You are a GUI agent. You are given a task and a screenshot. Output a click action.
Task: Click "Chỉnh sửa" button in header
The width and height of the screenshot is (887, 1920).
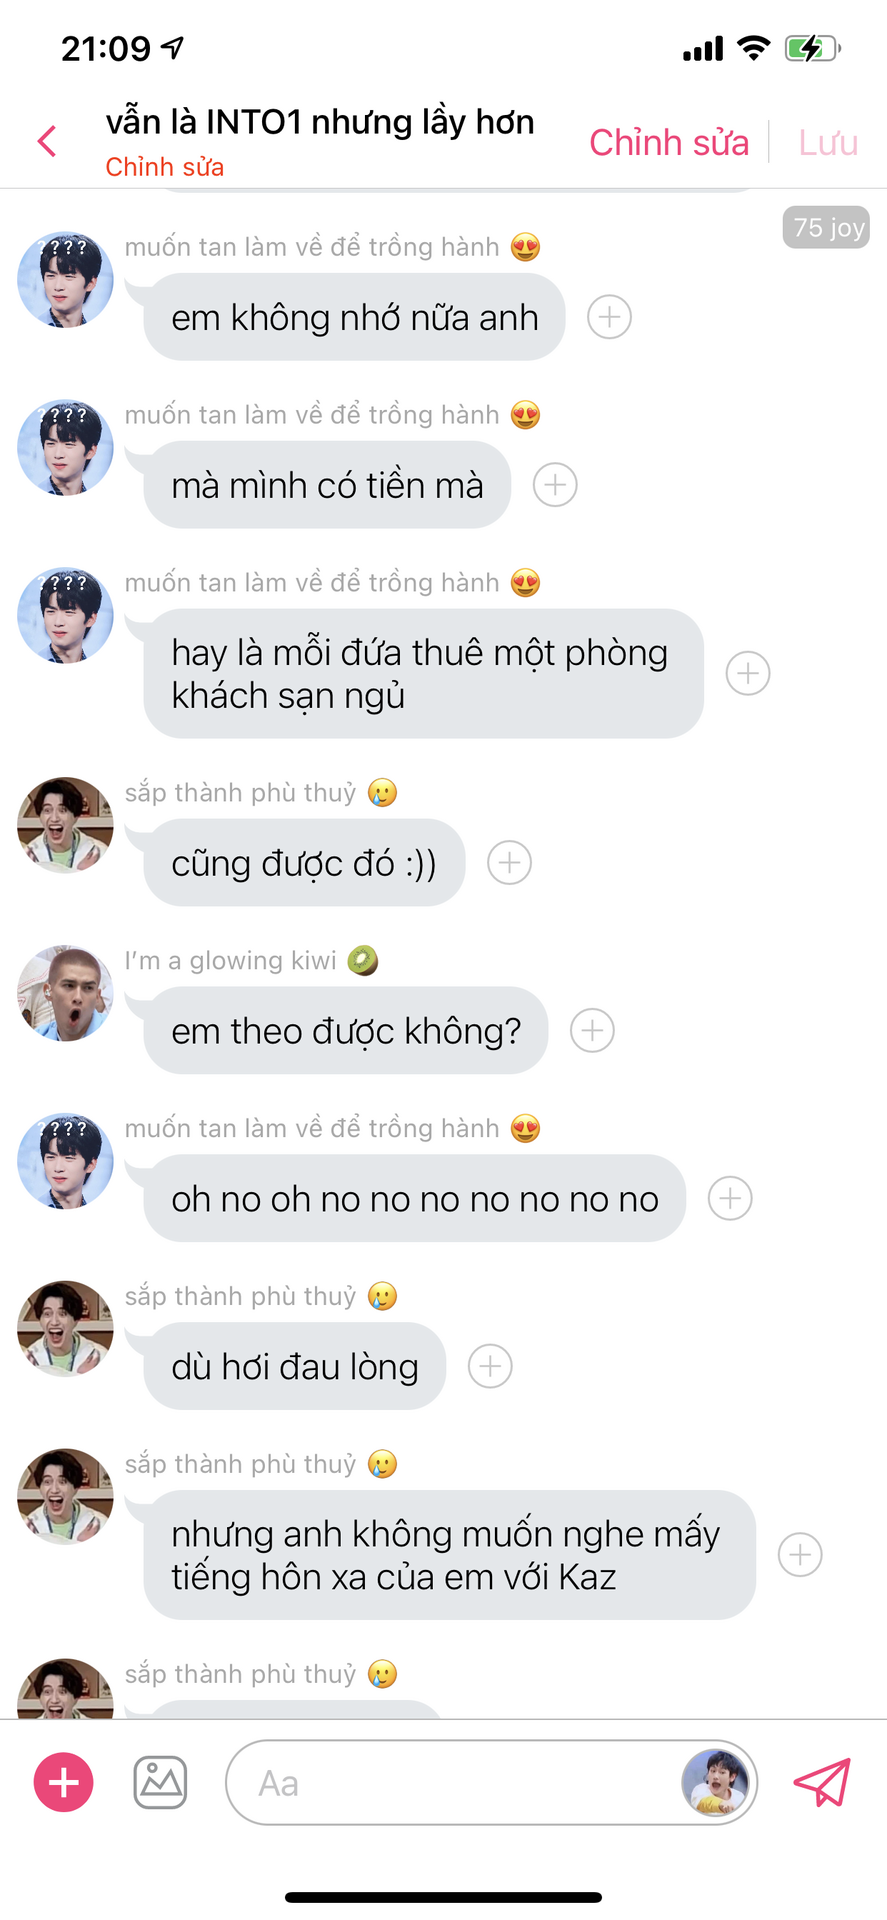(x=669, y=142)
